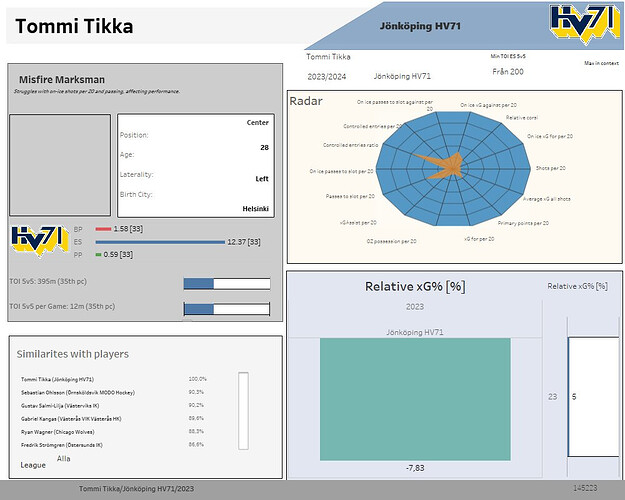Click the HV71 logo in the header banner
625x500 pixels.
586,24
